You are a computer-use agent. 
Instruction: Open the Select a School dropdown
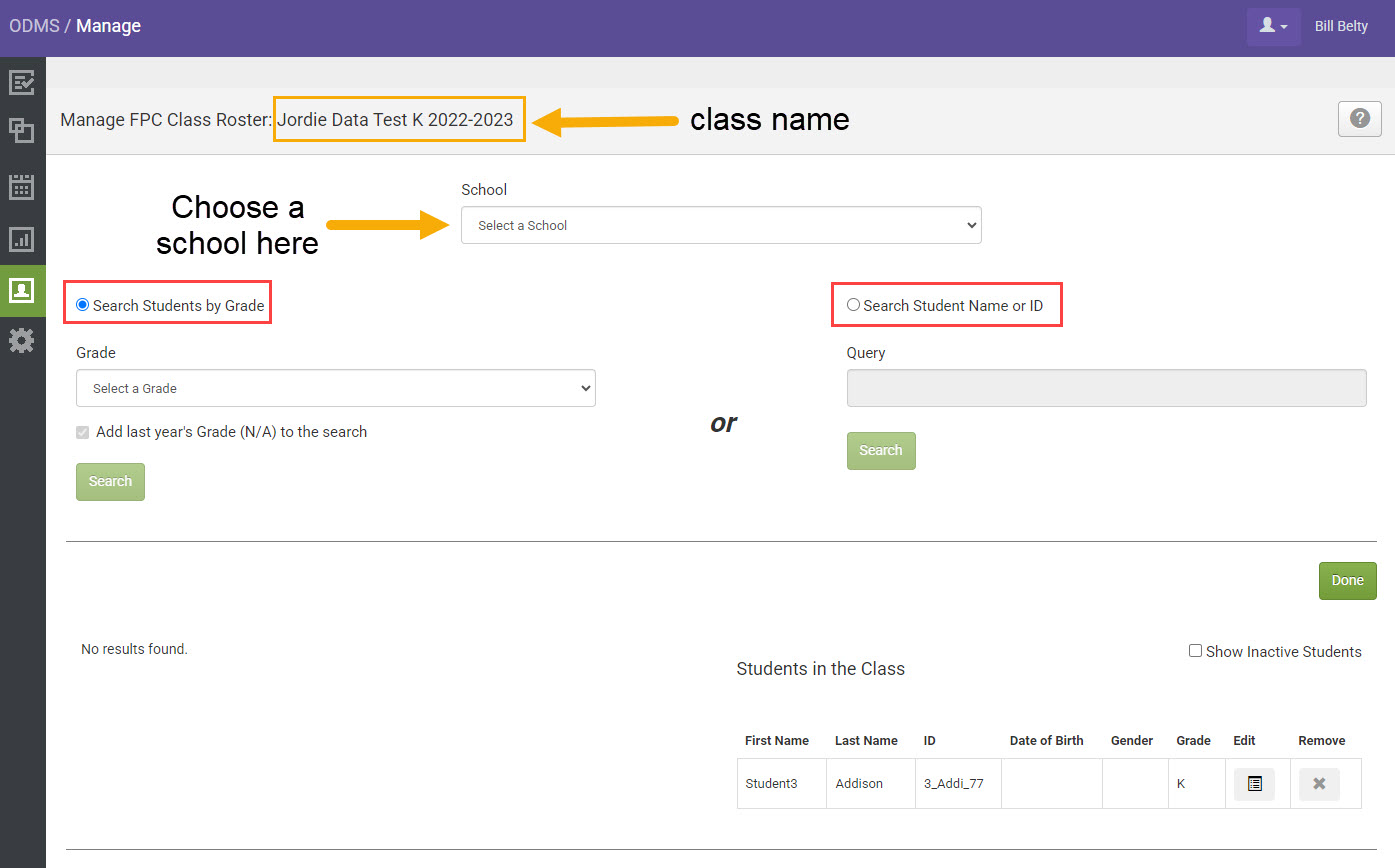tap(720, 225)
